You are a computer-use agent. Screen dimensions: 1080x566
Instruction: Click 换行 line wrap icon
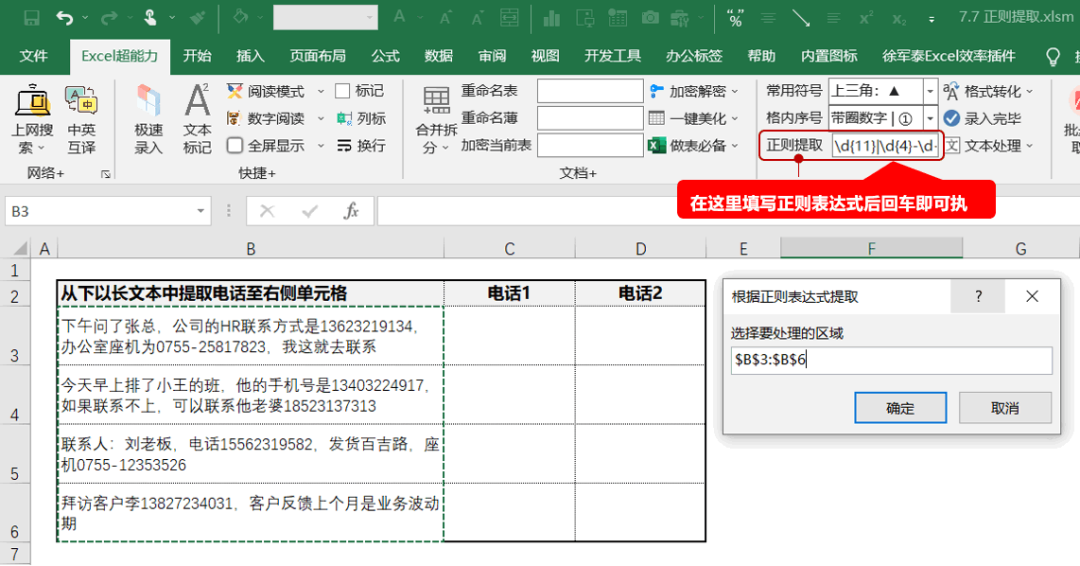point(344,146)
